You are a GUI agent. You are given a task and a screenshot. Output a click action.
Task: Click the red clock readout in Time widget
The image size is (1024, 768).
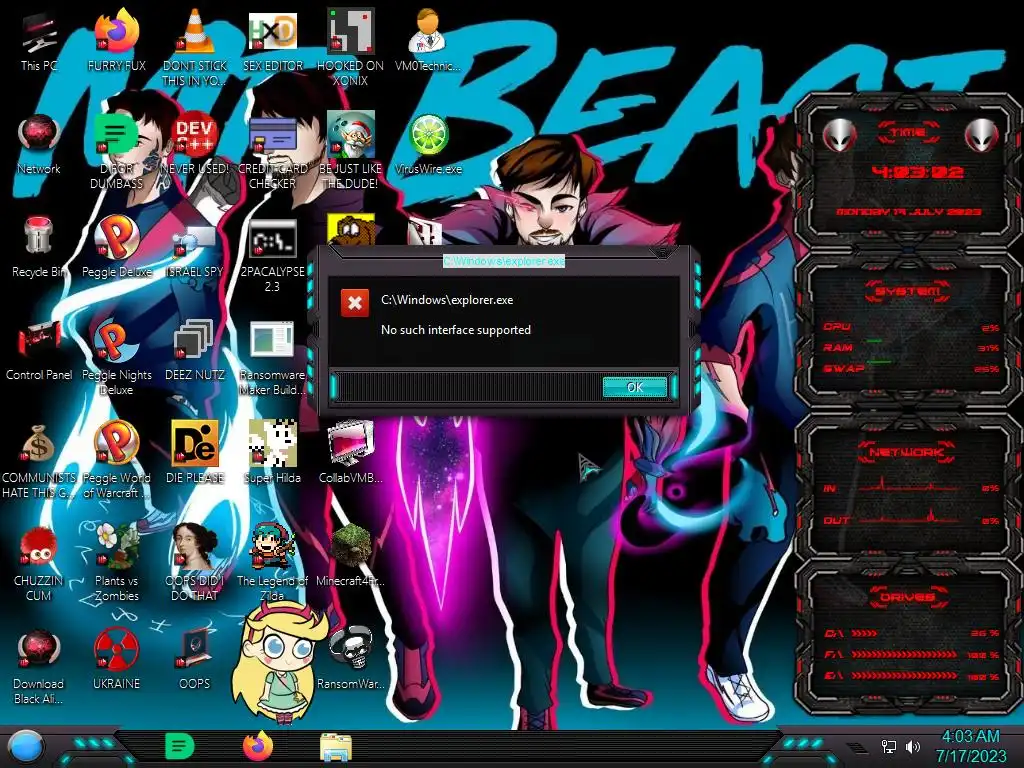click(918, 172)
